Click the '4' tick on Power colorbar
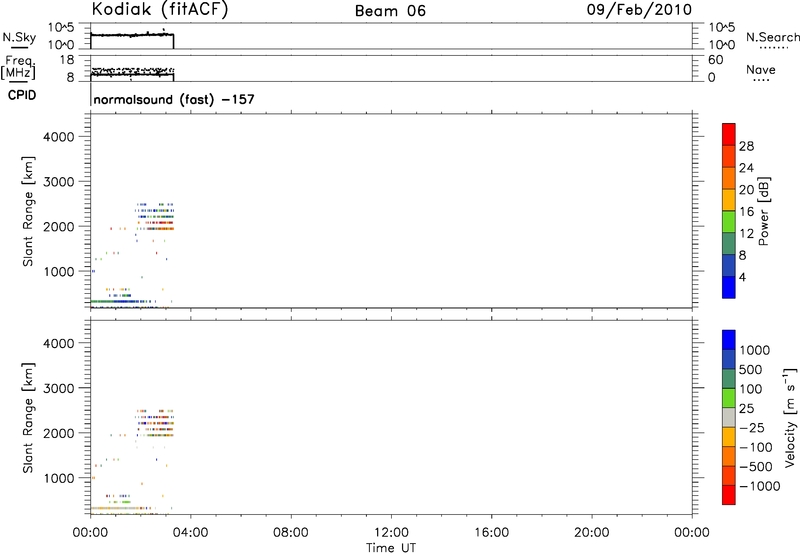Viewport: 800px width, 554px height. tap(742, 277)
